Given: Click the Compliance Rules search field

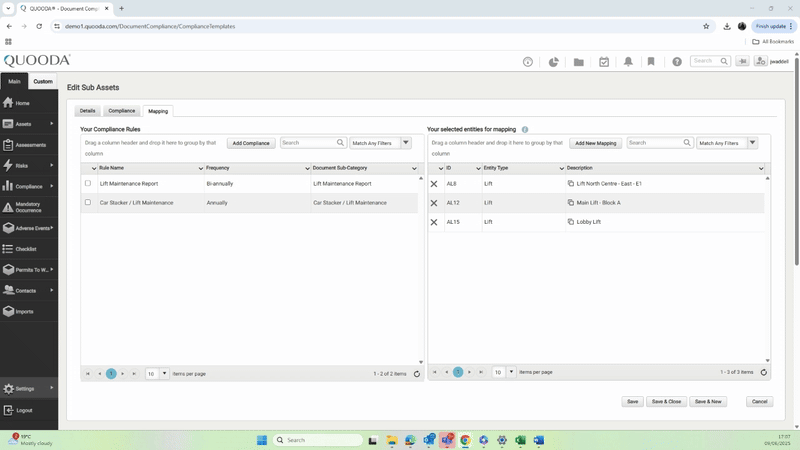Looking at the screenshot, I should coord(313,143).
